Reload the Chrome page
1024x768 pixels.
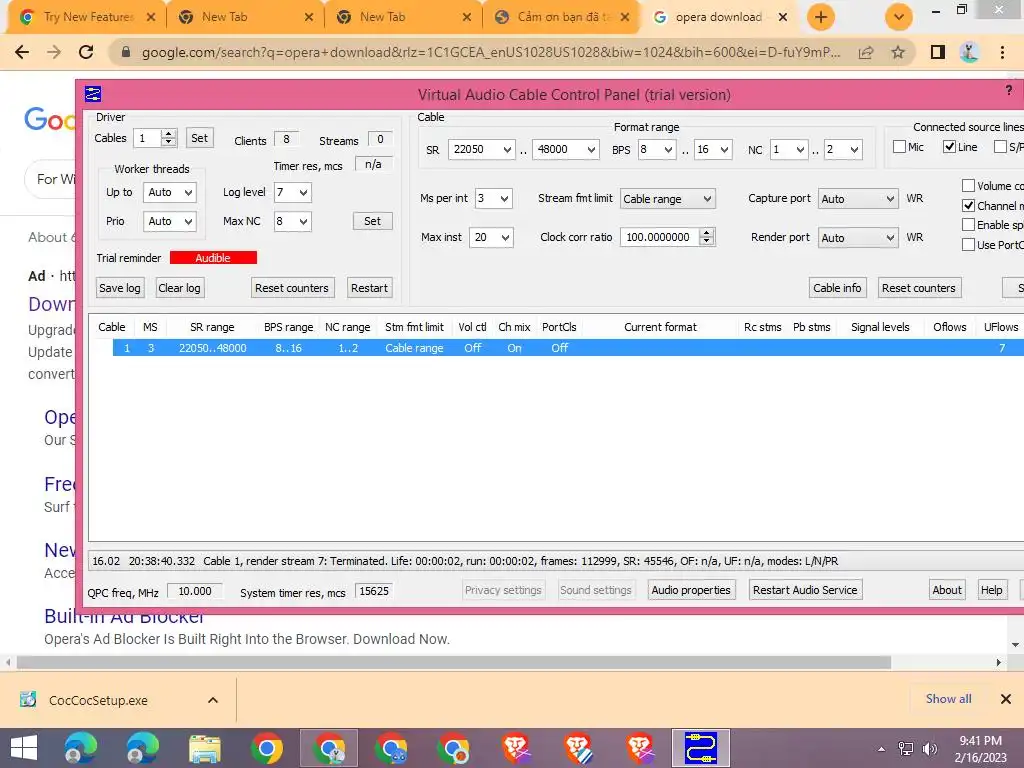[86, 52]
